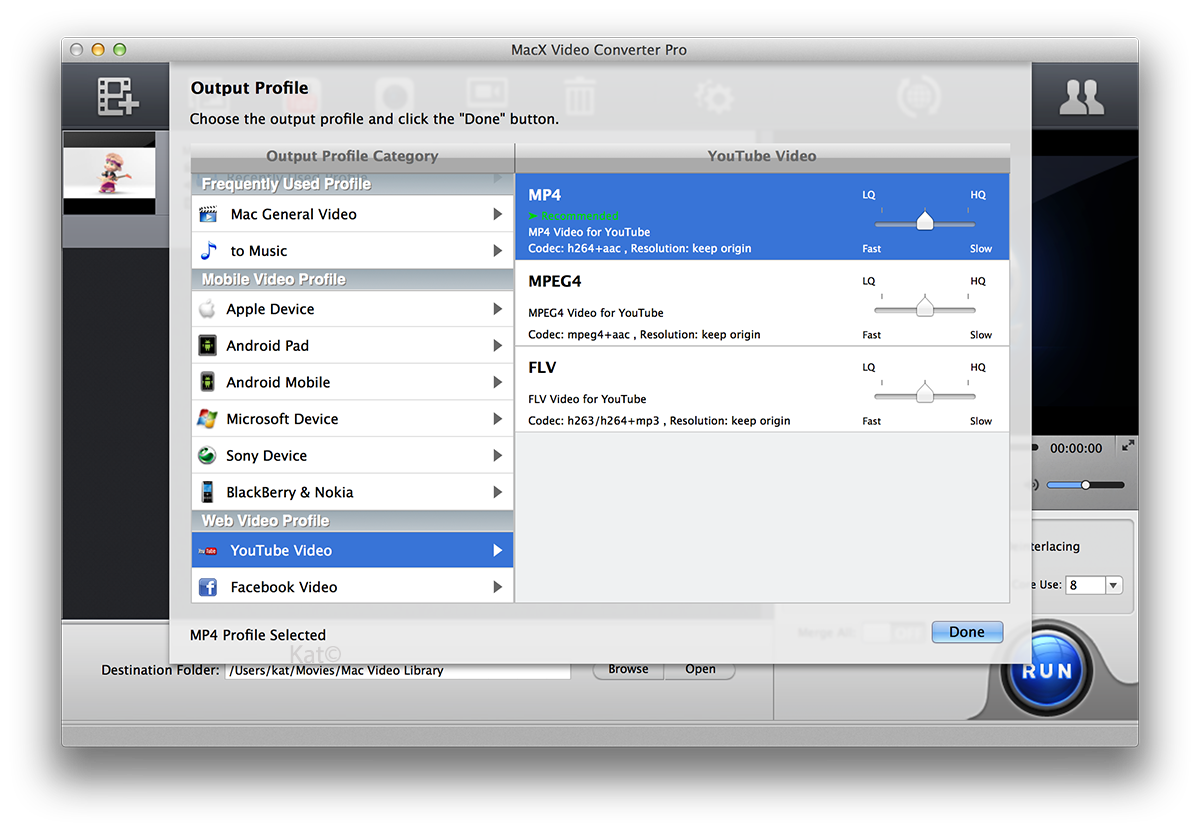Viewport: 1200px width, 832px height.
Task: Click the YouTube logo icon in the list
Action: coord(208,551)
